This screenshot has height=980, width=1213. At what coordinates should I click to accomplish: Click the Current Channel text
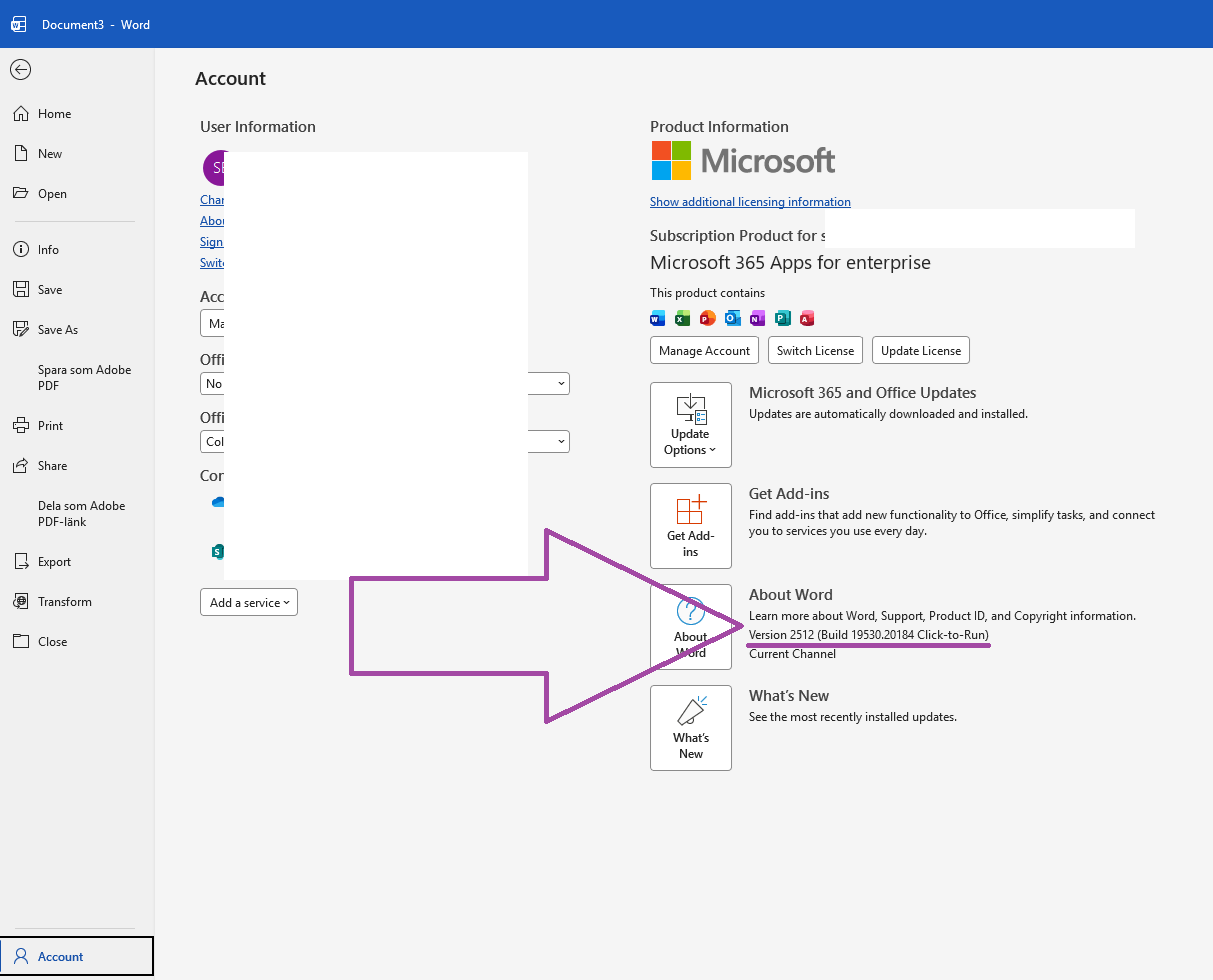[792, 654]
